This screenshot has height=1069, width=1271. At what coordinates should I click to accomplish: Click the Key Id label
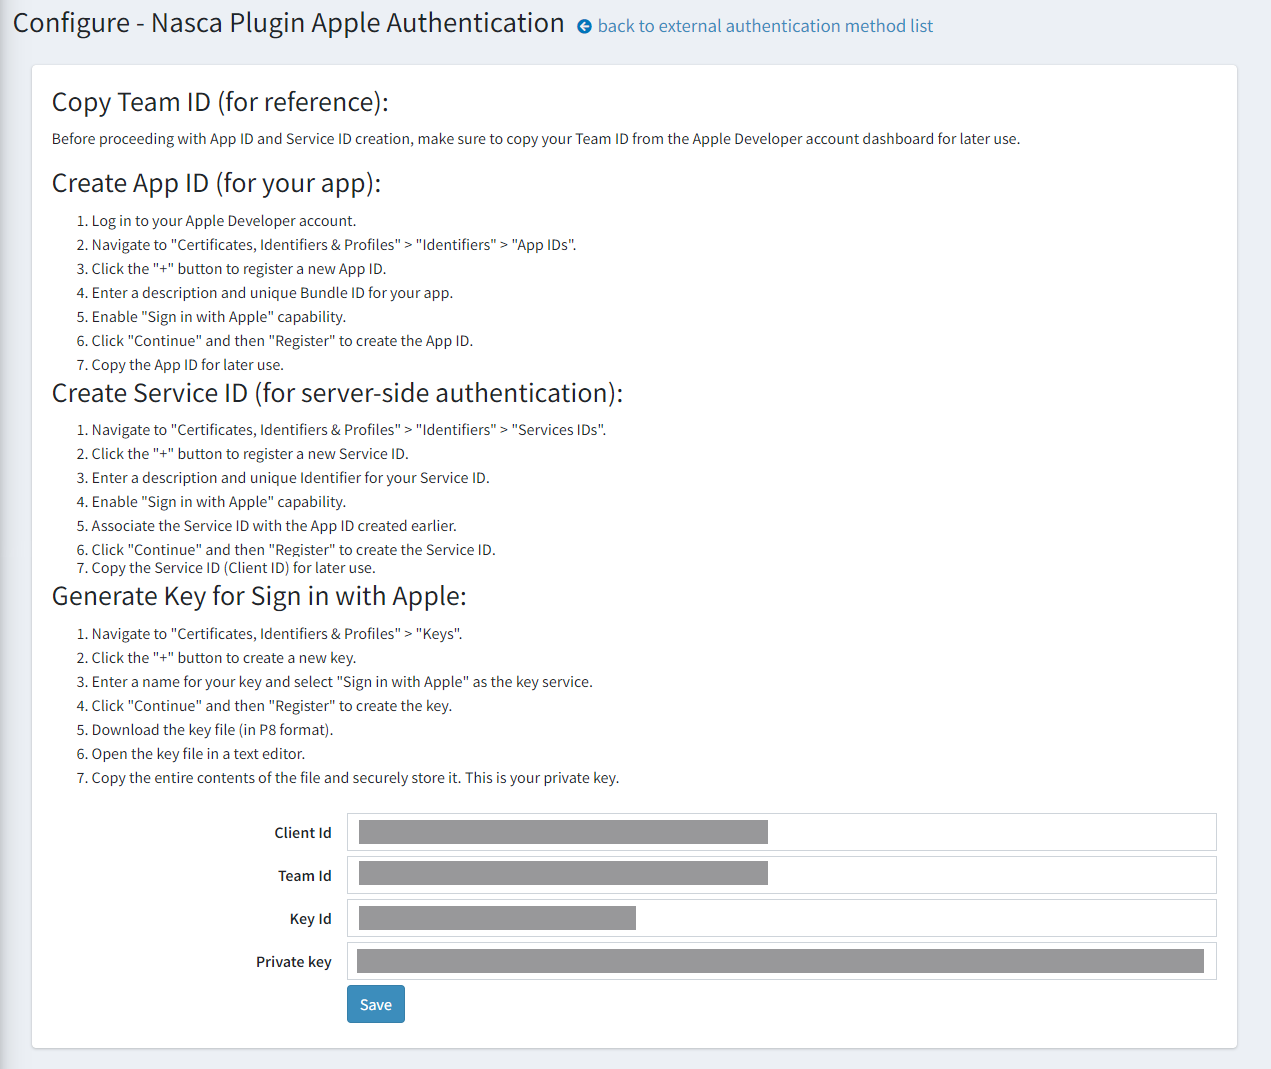tap(310, 919)
